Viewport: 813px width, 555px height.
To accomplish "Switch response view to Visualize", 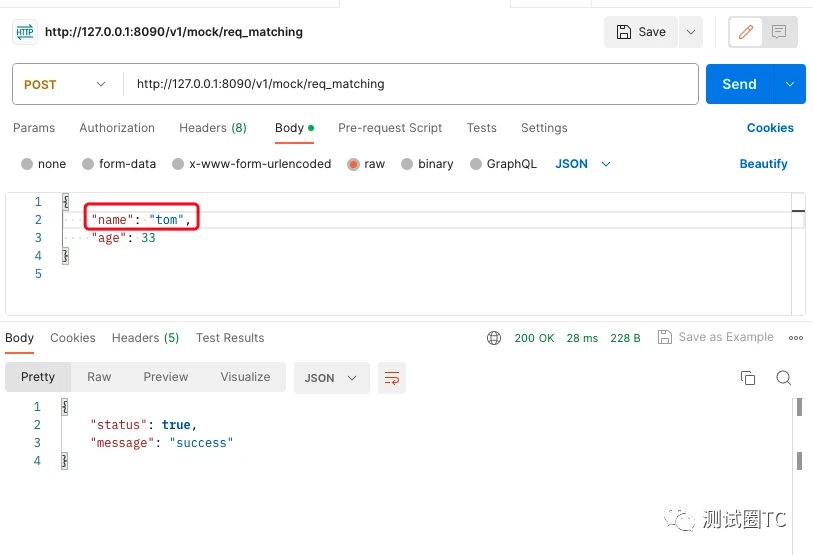I will pyautogui.click(x=245, y=377).
